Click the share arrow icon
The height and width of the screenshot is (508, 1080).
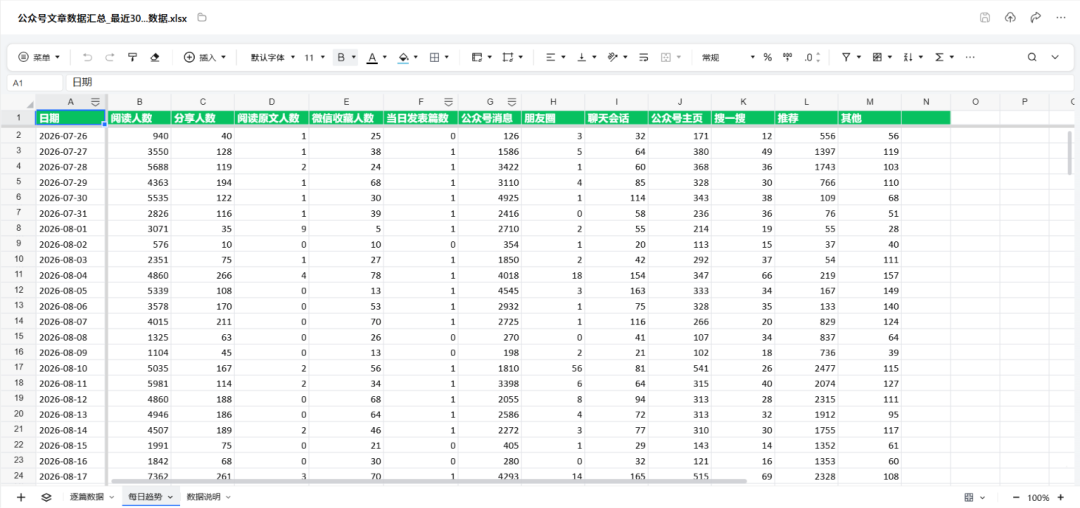click(x=1035, y=18)
